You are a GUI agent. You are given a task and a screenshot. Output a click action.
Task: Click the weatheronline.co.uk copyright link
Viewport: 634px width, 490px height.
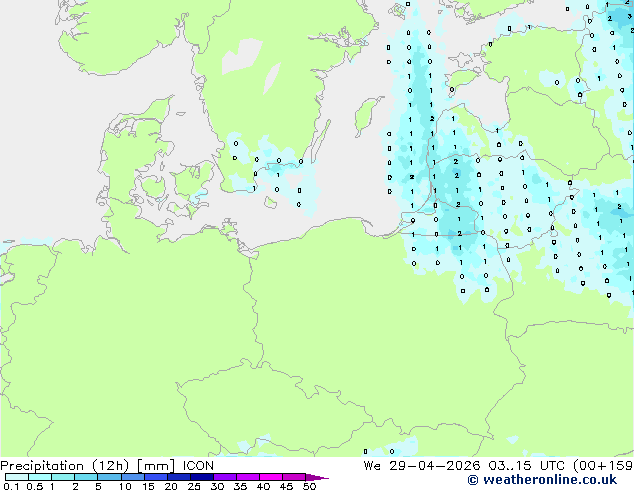click(x=542, y=480)
